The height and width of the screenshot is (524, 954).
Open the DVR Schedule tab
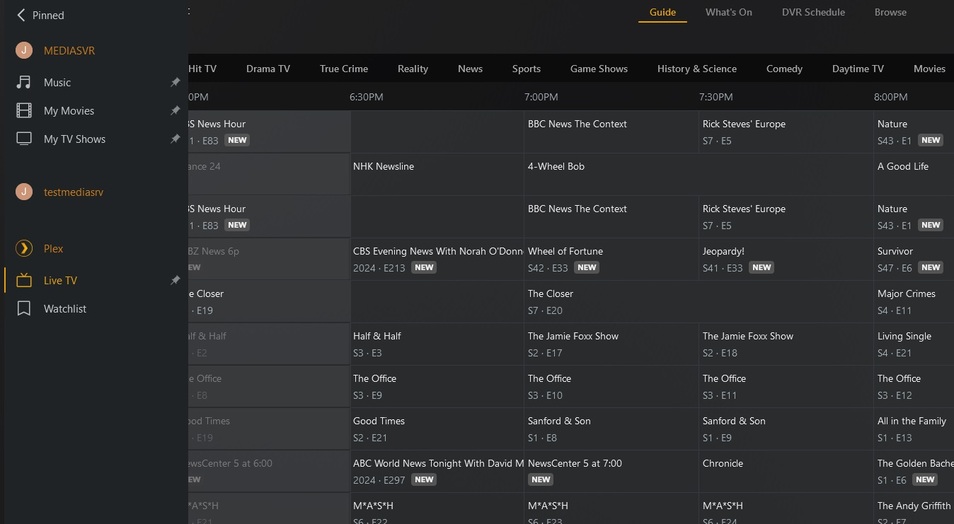click(x=813, y=12)
